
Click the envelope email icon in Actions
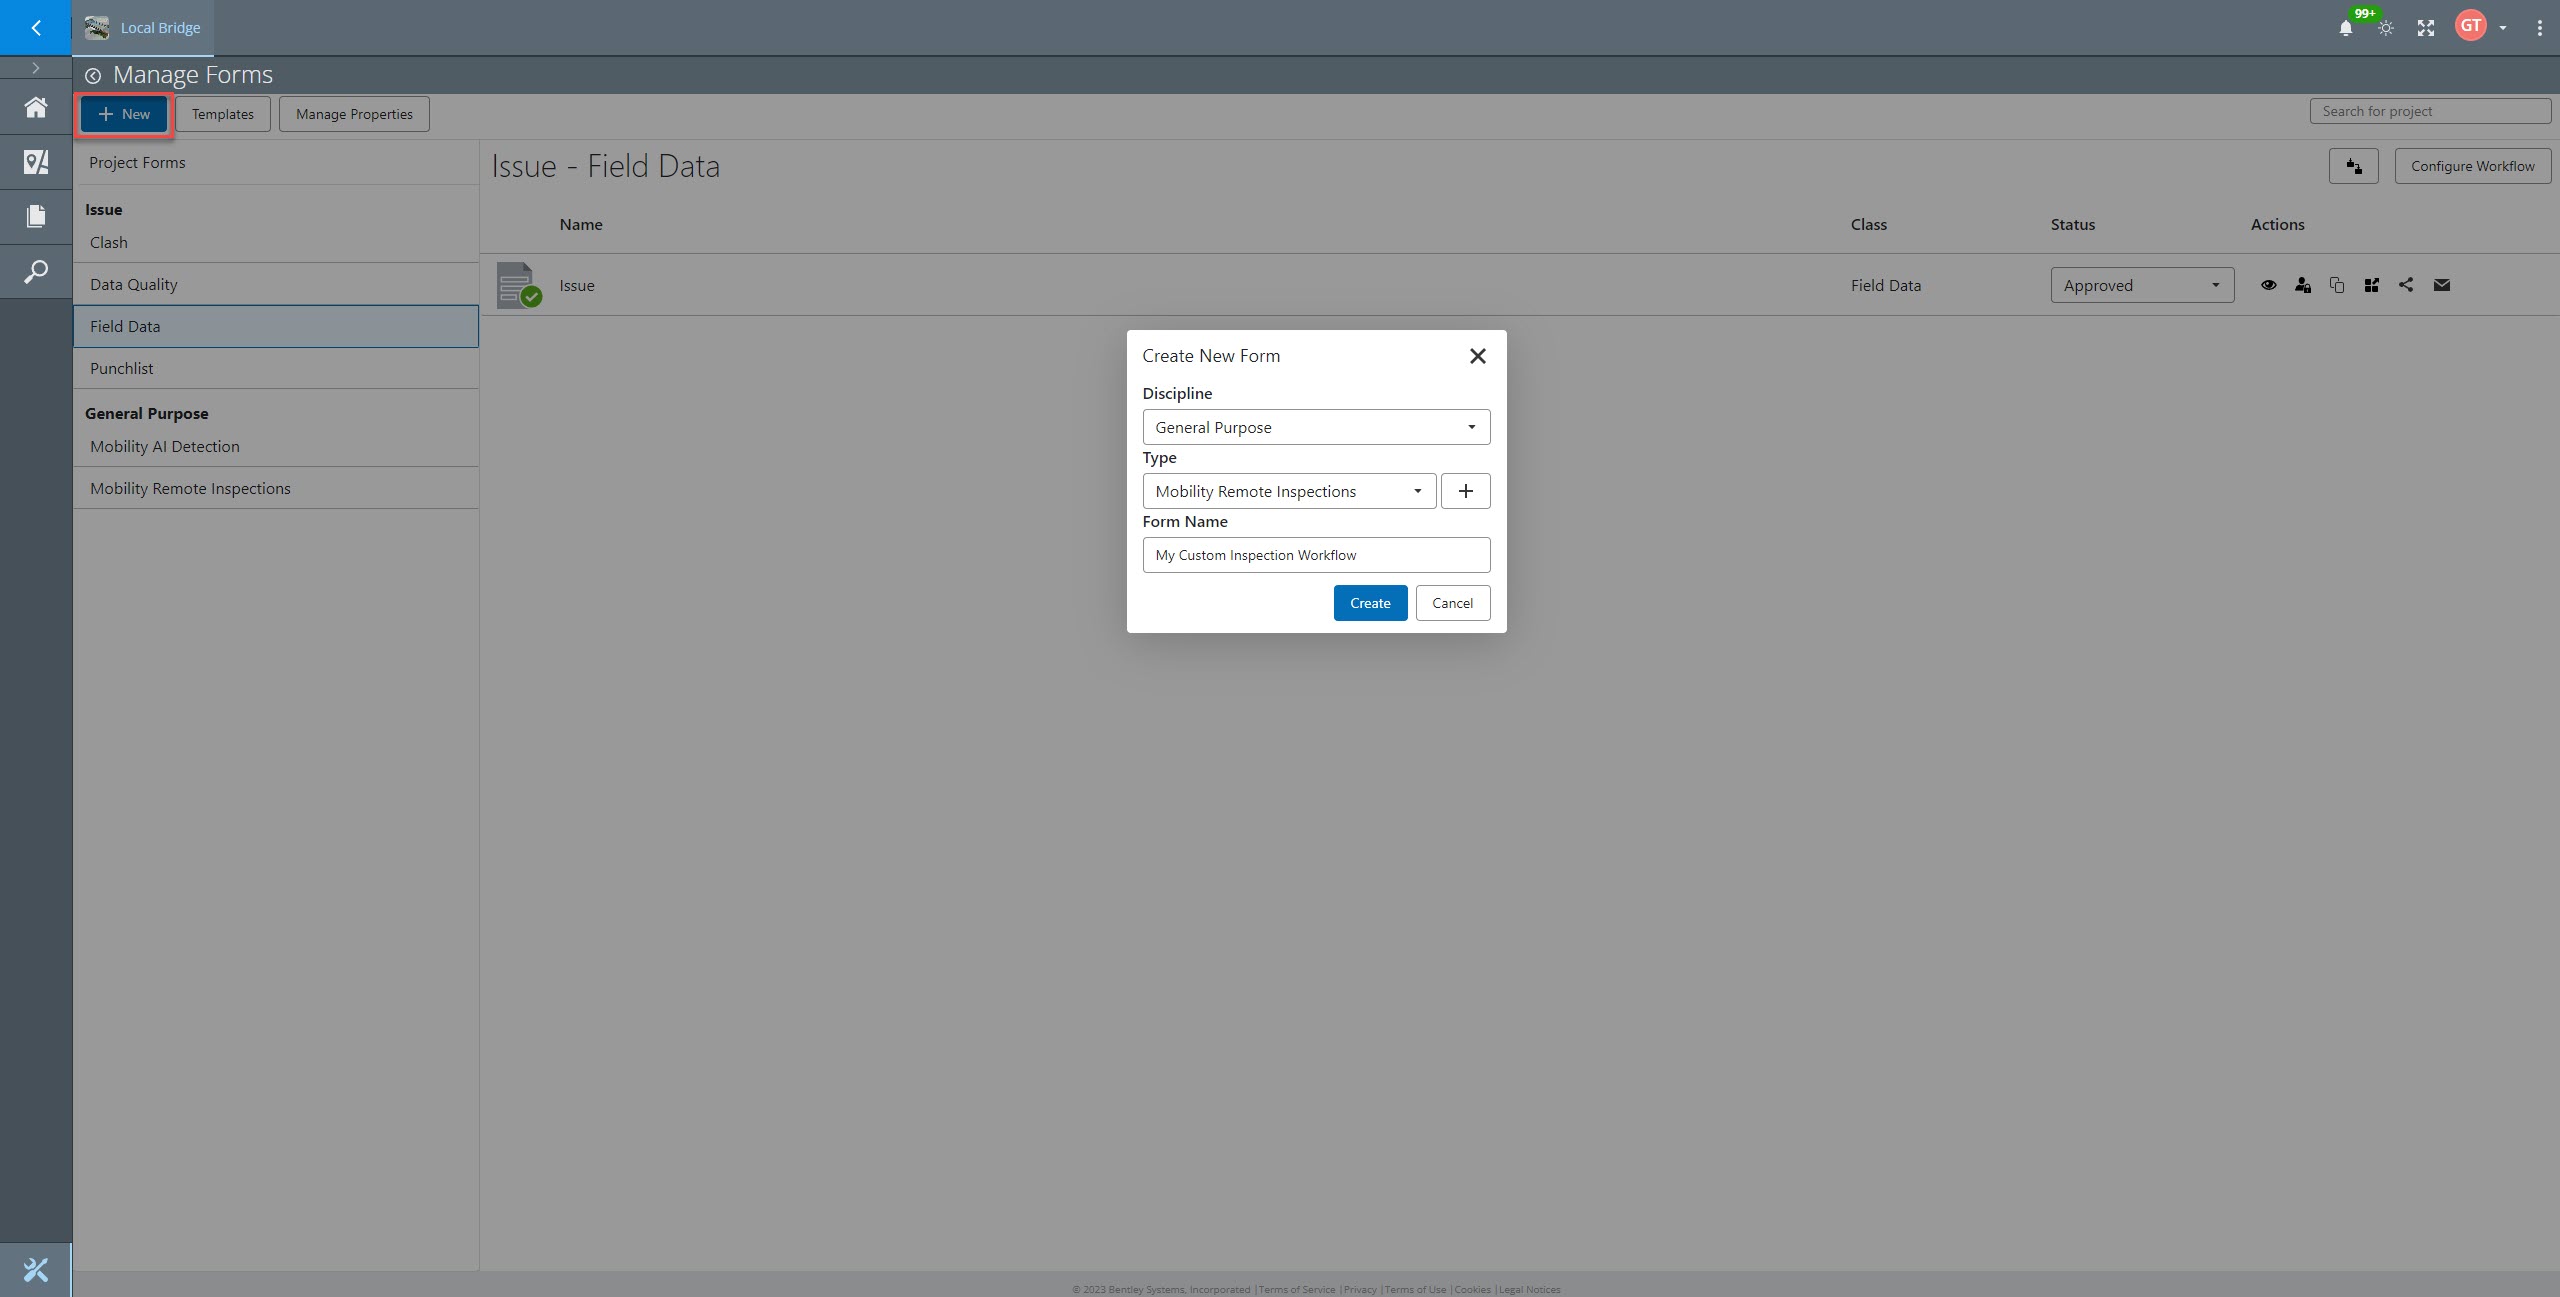tap(2442, 285)
